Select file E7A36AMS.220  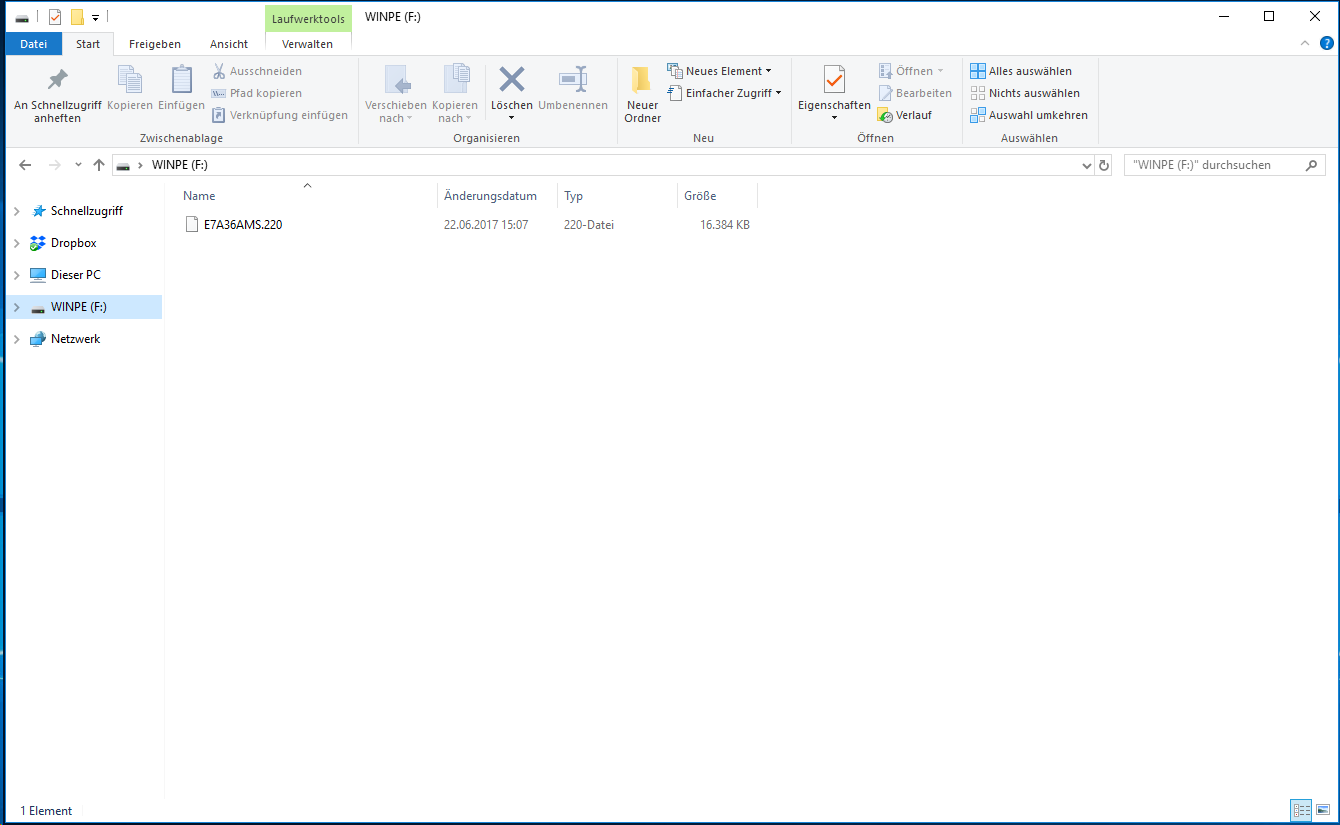243,225
